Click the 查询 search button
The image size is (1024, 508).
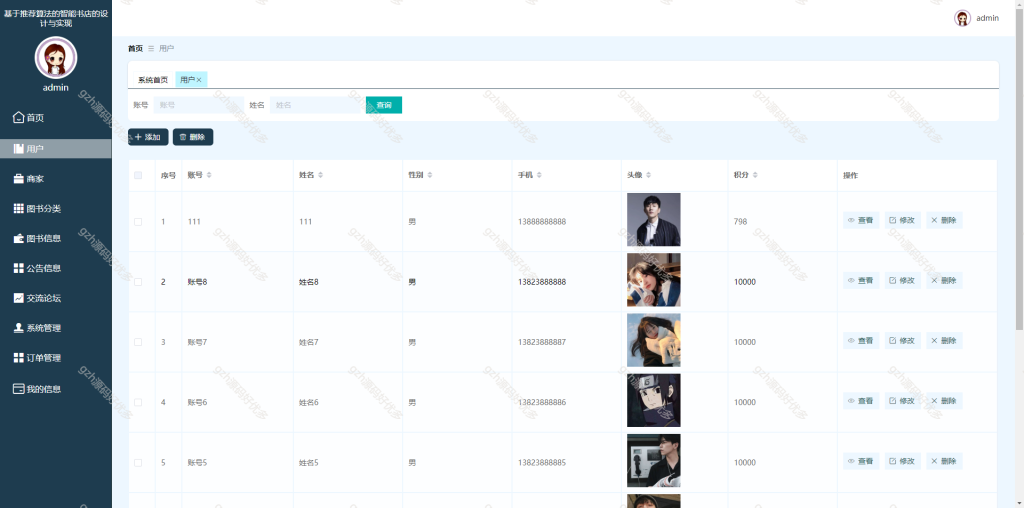384,105
